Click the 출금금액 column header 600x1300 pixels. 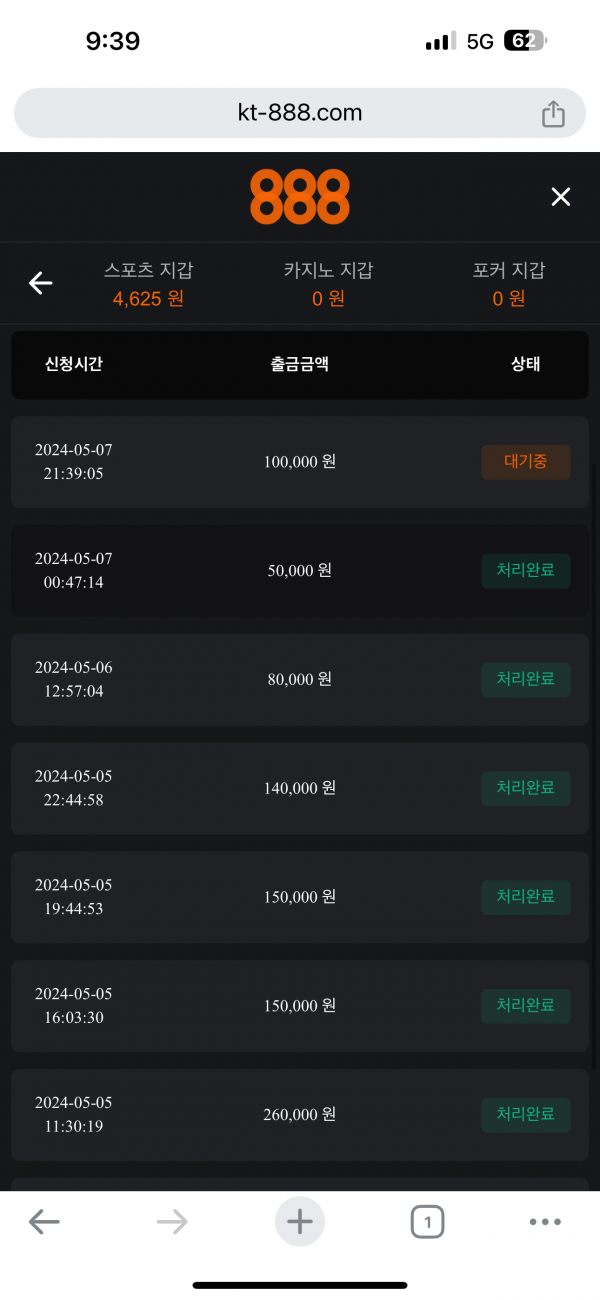click(299, 364)
